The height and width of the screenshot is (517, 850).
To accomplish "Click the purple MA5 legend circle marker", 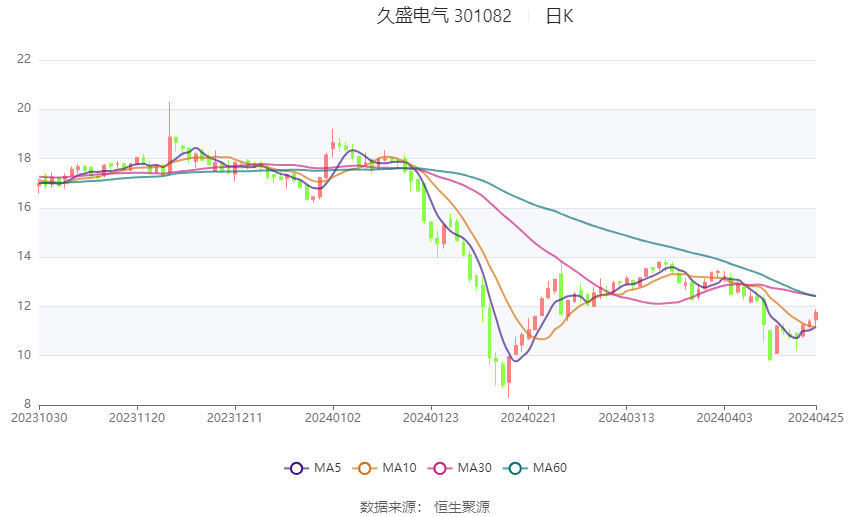I will point(295,468).
